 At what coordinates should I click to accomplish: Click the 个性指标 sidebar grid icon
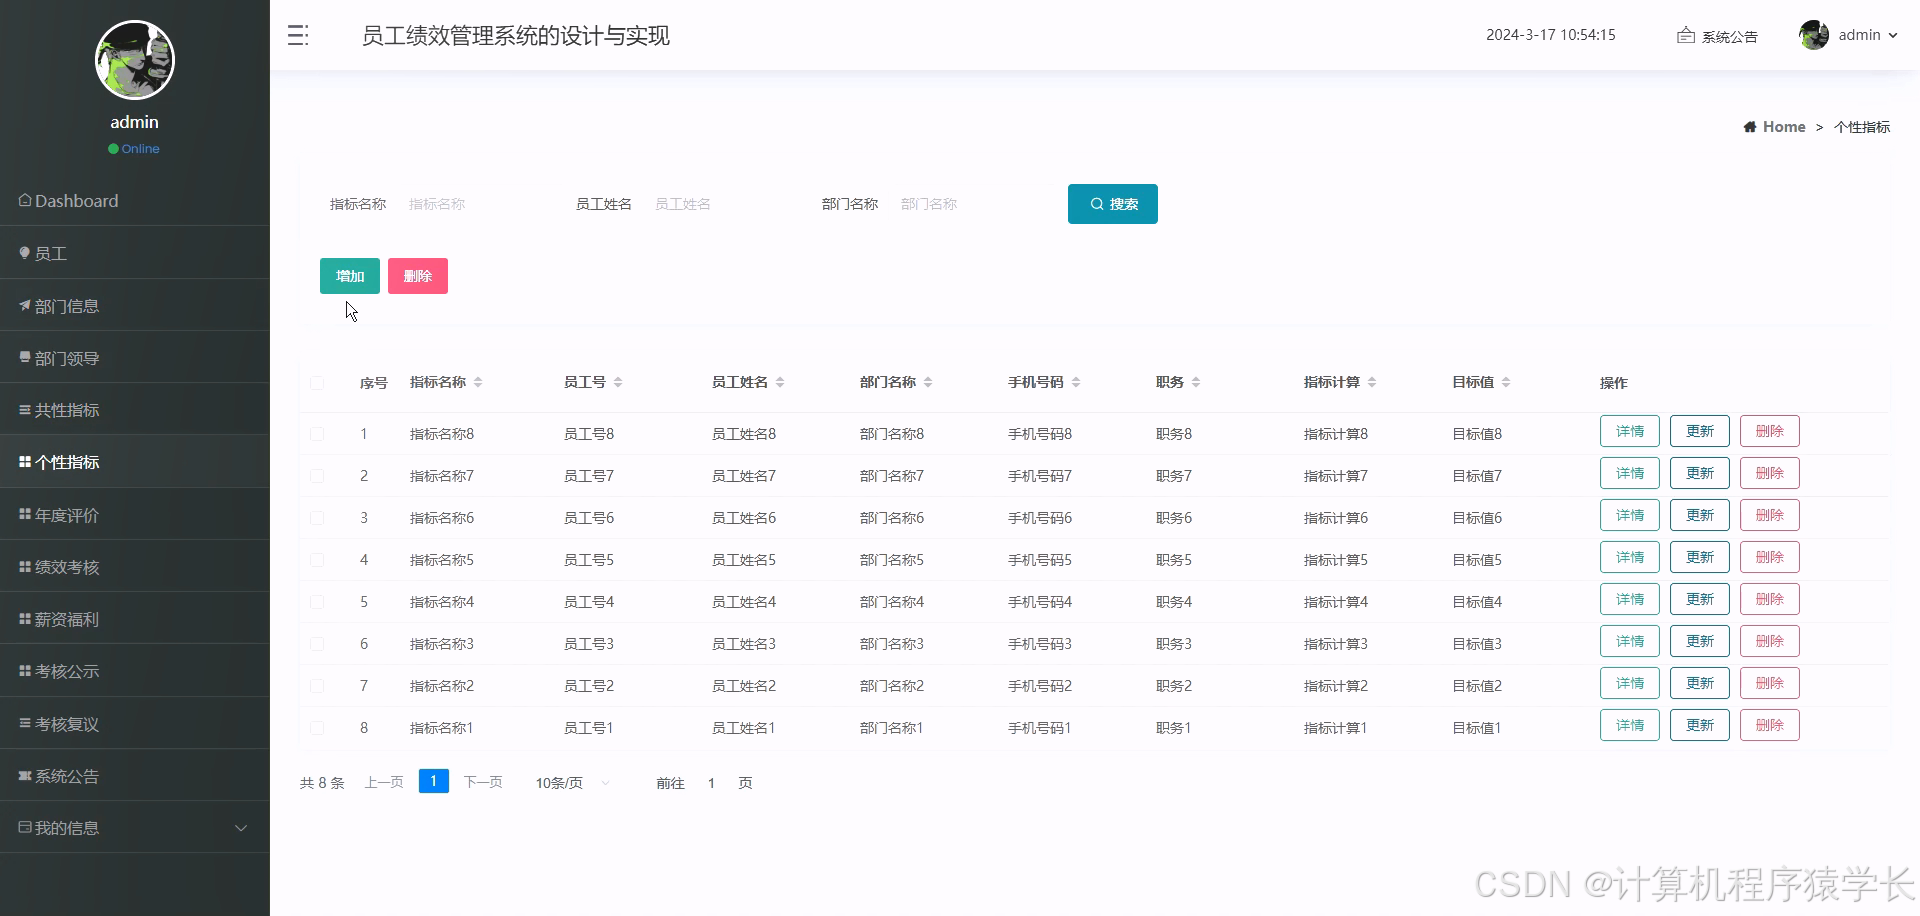click(25, 461)
